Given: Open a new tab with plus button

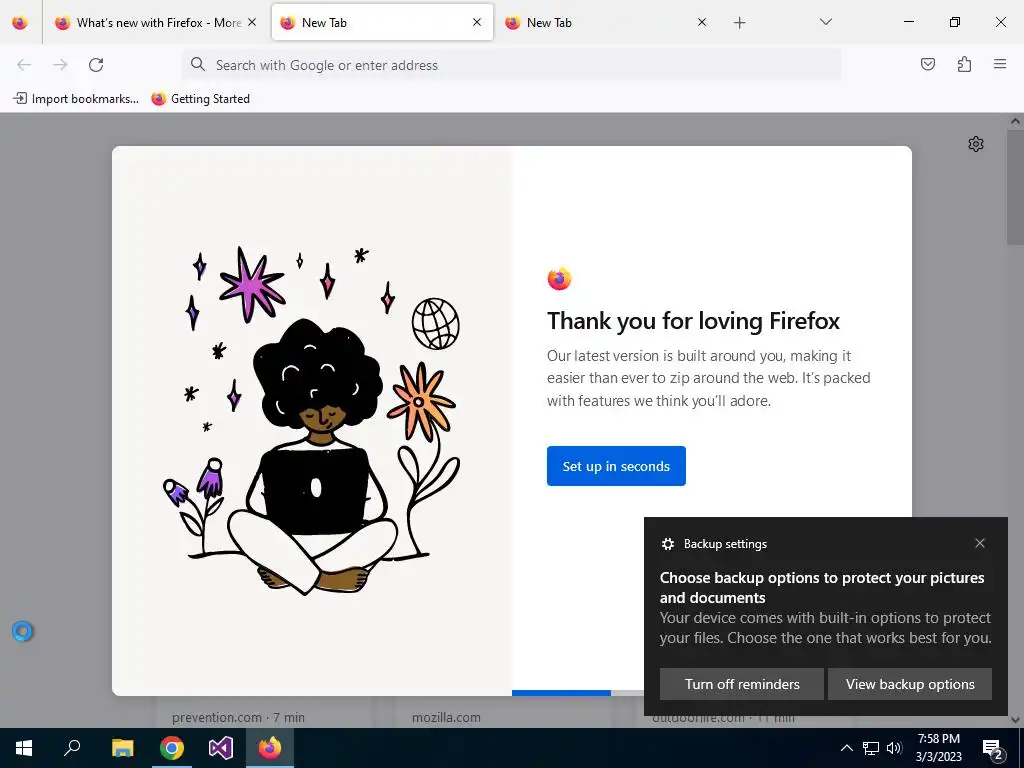Looking at the screenshot, I should [x=739, y=23].
